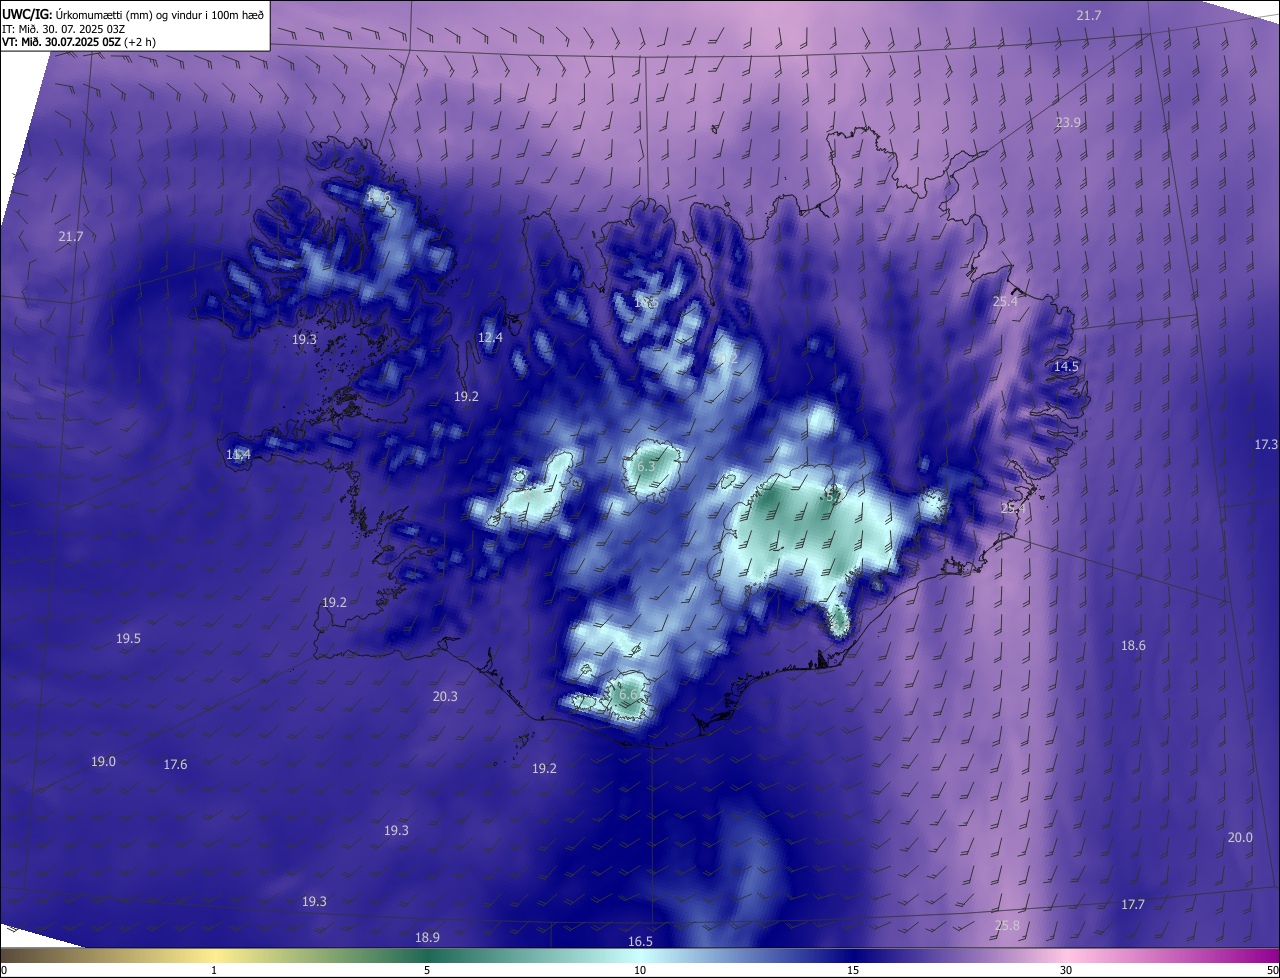Viewport: 1280px width, 978px height.
Task: Click the value 23.9 on the map
Action: [x=1068, y=122]
